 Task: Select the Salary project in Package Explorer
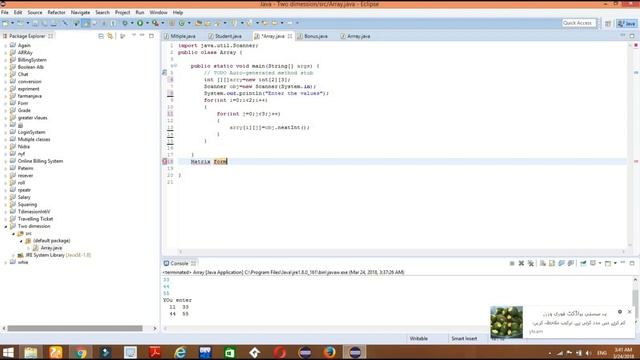24,197
